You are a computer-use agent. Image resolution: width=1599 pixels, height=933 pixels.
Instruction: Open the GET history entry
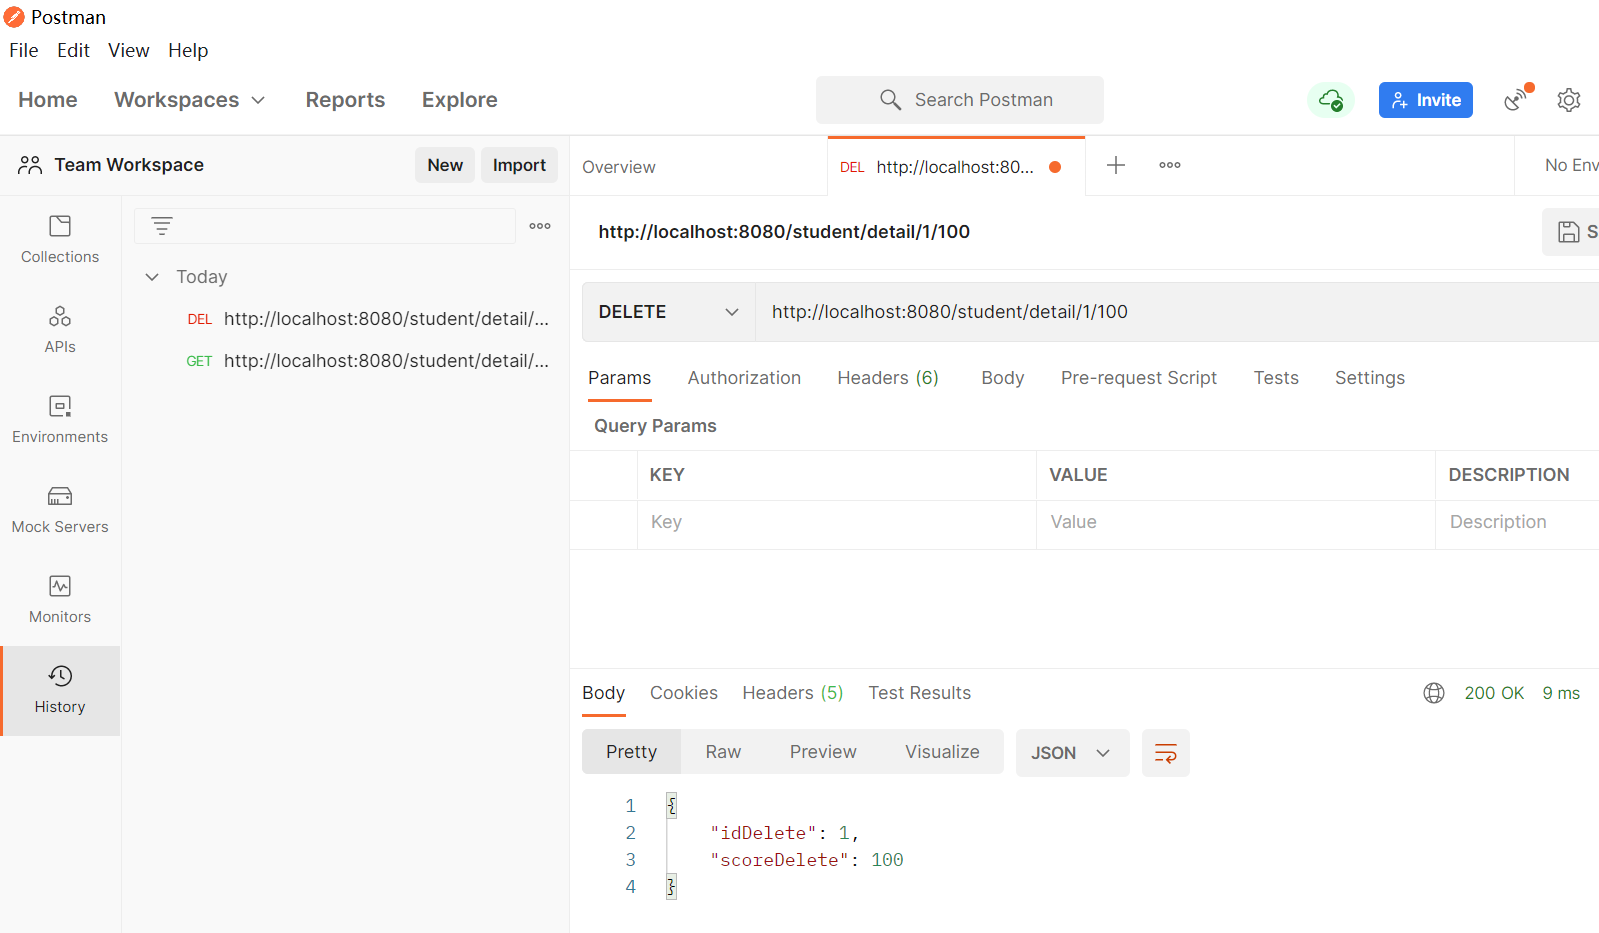pos(368,361)
